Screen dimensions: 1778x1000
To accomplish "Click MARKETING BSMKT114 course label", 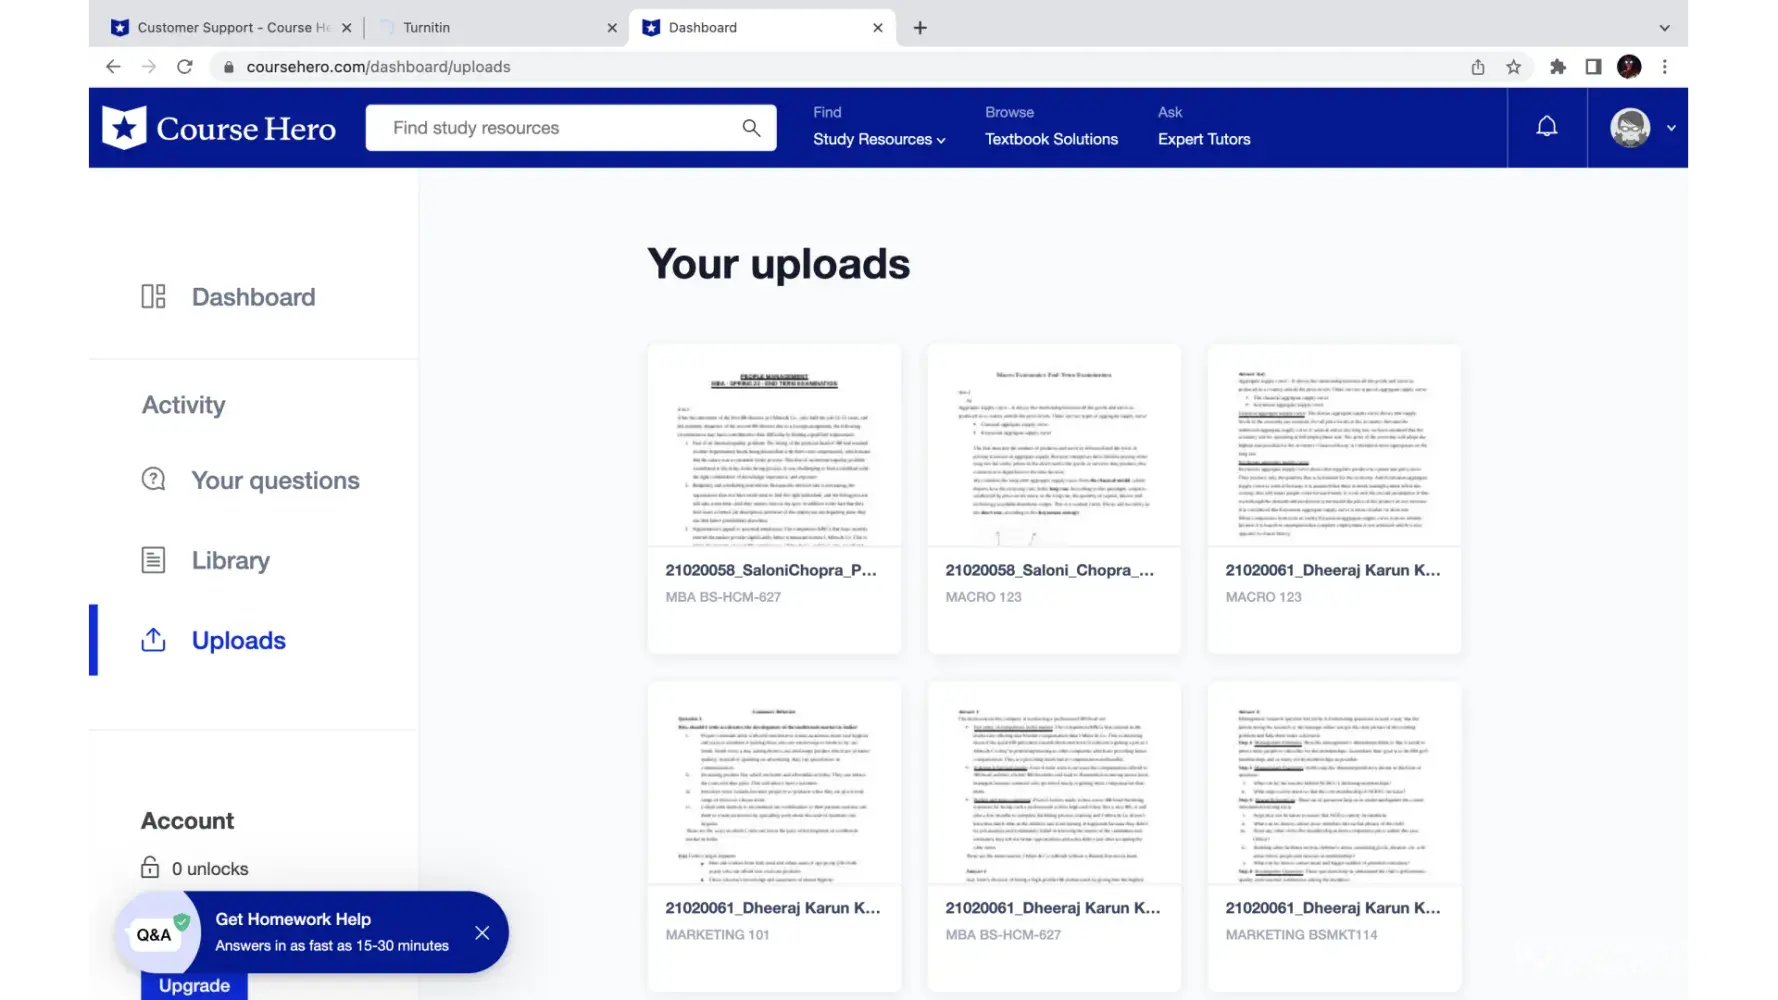I will (x=1302, y=935).
